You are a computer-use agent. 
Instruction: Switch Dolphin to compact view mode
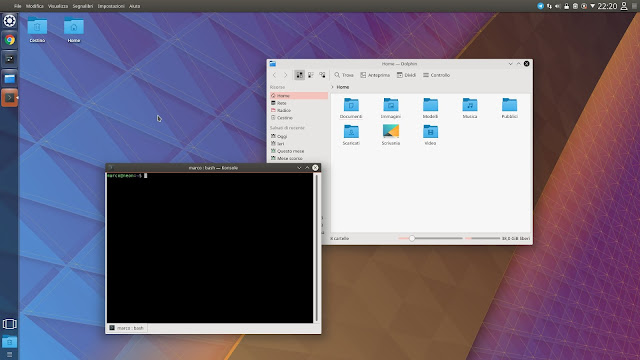(x=311, y=75)
